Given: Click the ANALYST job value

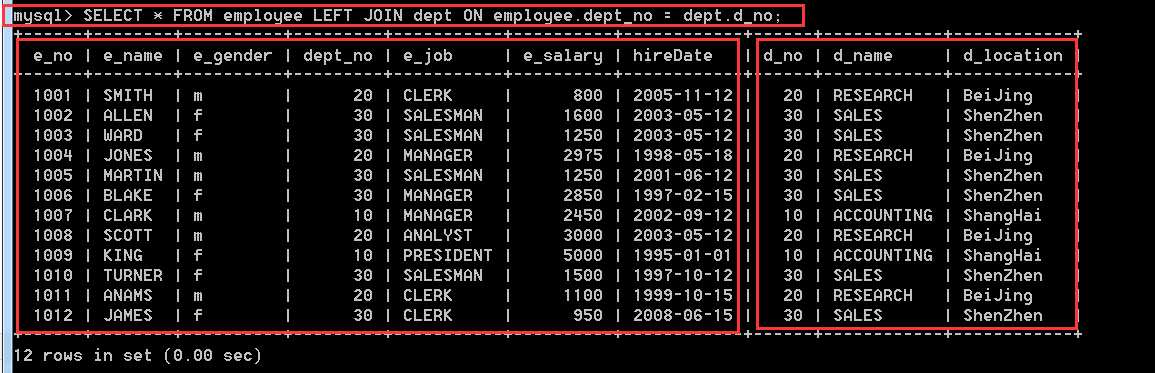Looking at the screenshot, I should pos(438,236).
